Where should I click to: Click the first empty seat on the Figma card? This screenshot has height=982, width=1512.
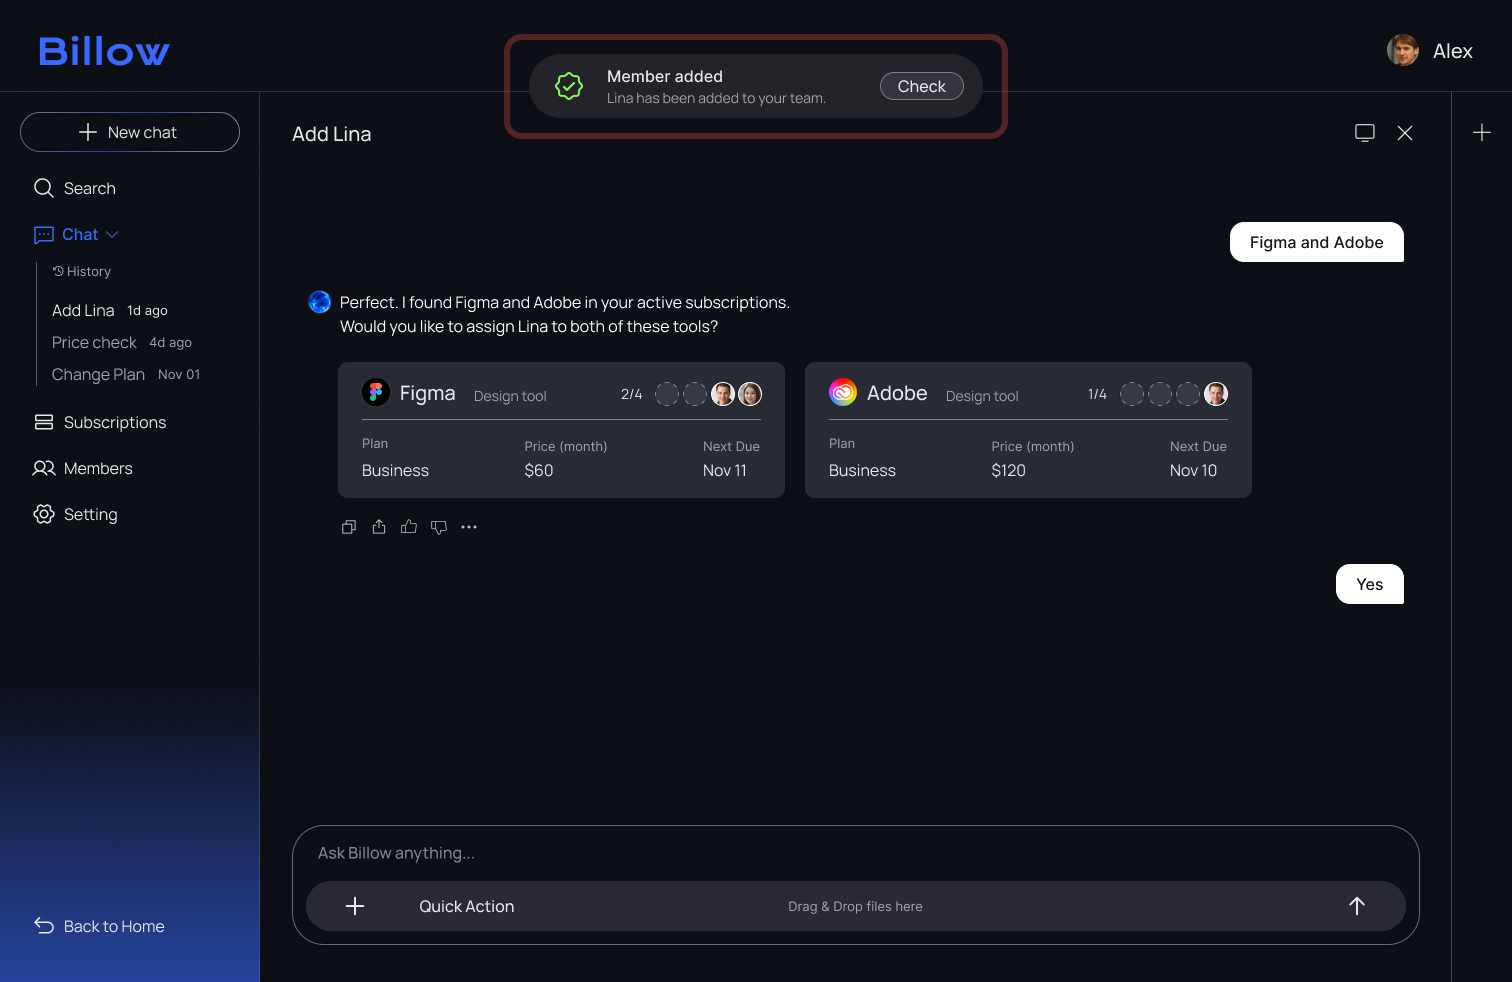[667, 394]
